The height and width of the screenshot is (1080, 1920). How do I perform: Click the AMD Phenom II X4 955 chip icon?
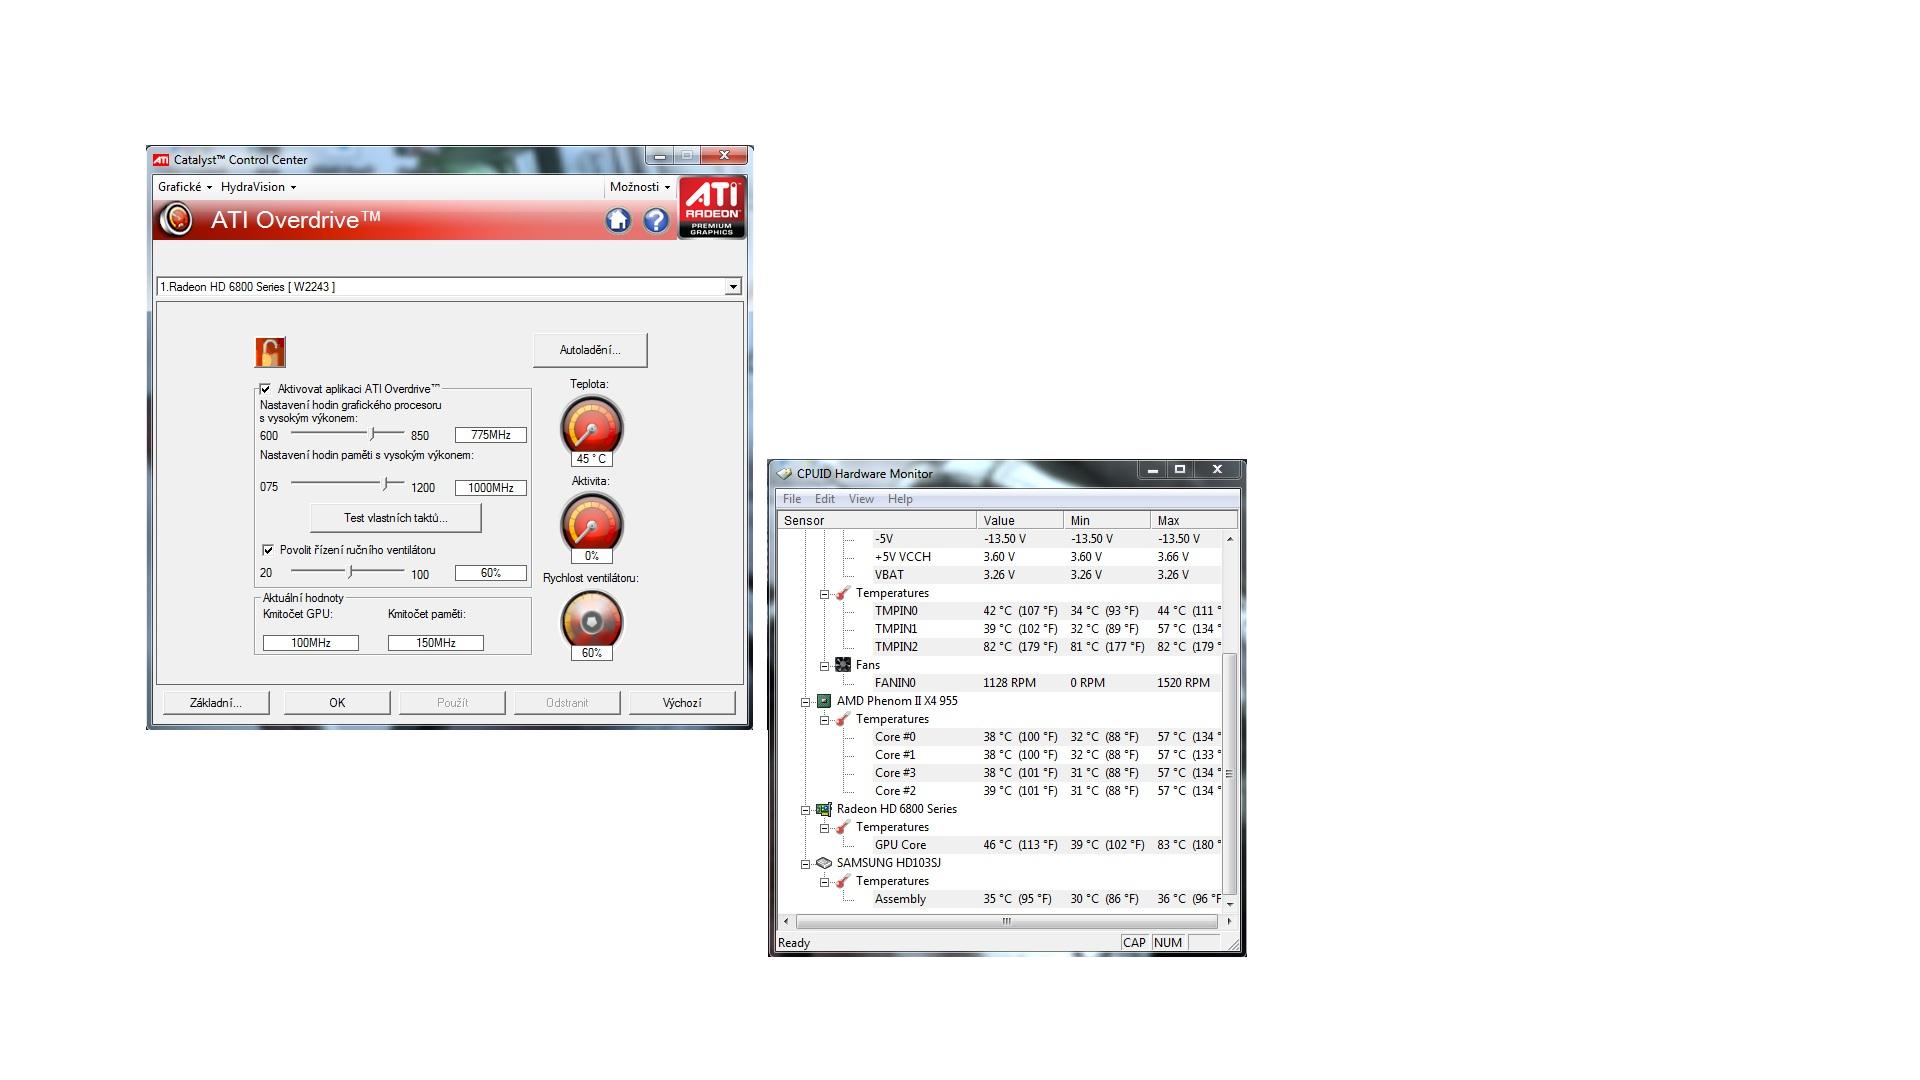[x=824, y=701]
